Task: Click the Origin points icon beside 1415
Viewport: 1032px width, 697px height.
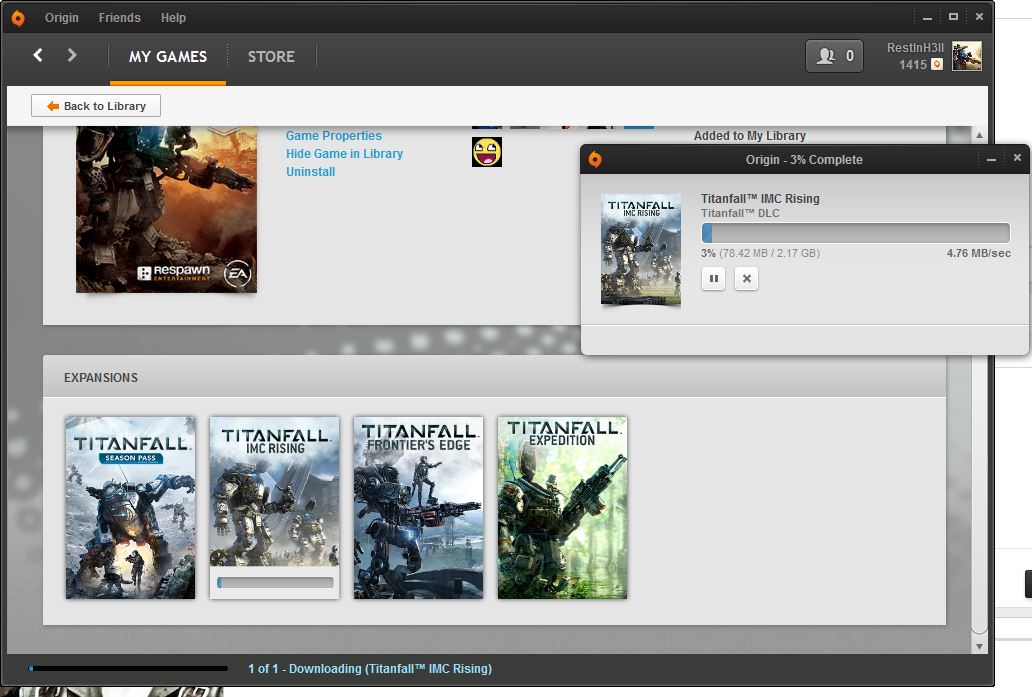Action: [x=937, y=65]
